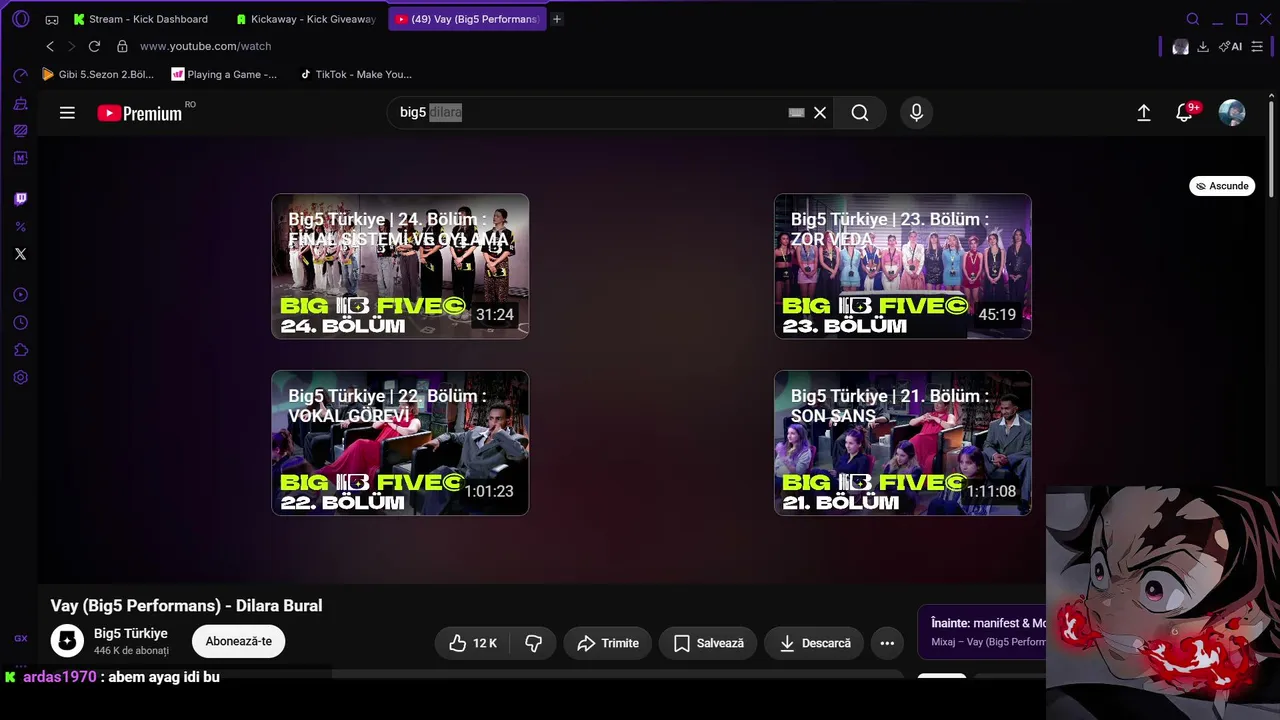The height and width of the screenshot is (720, 1280).
Task: Start voice search with microphone
Action: point(916,113)
